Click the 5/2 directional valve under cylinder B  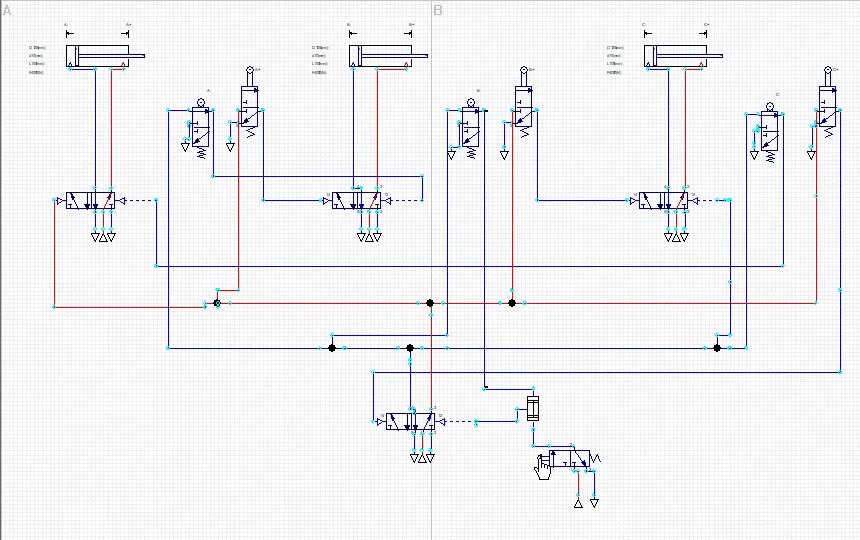[x=357, y=201]
